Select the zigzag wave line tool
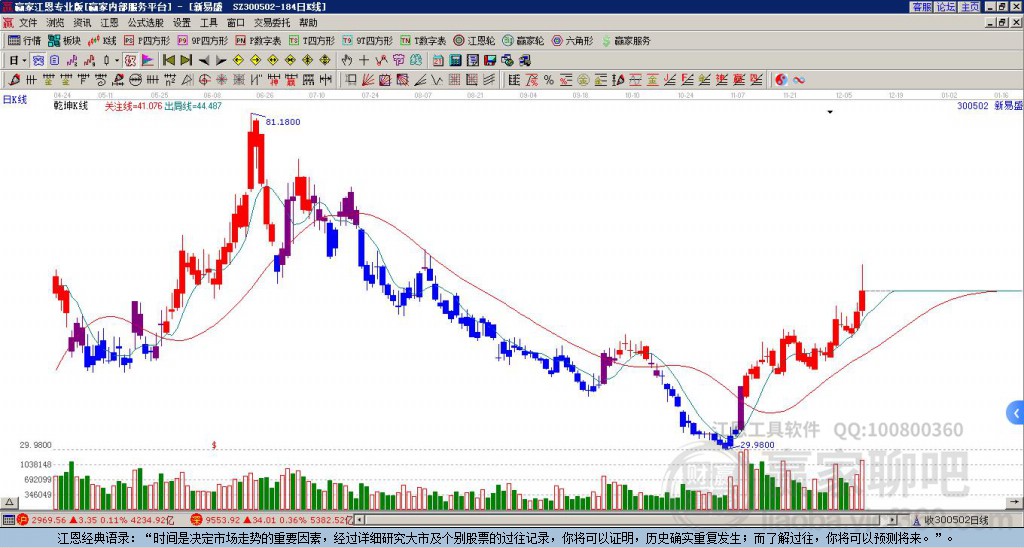1024x548 pixels. coord(437,80)
